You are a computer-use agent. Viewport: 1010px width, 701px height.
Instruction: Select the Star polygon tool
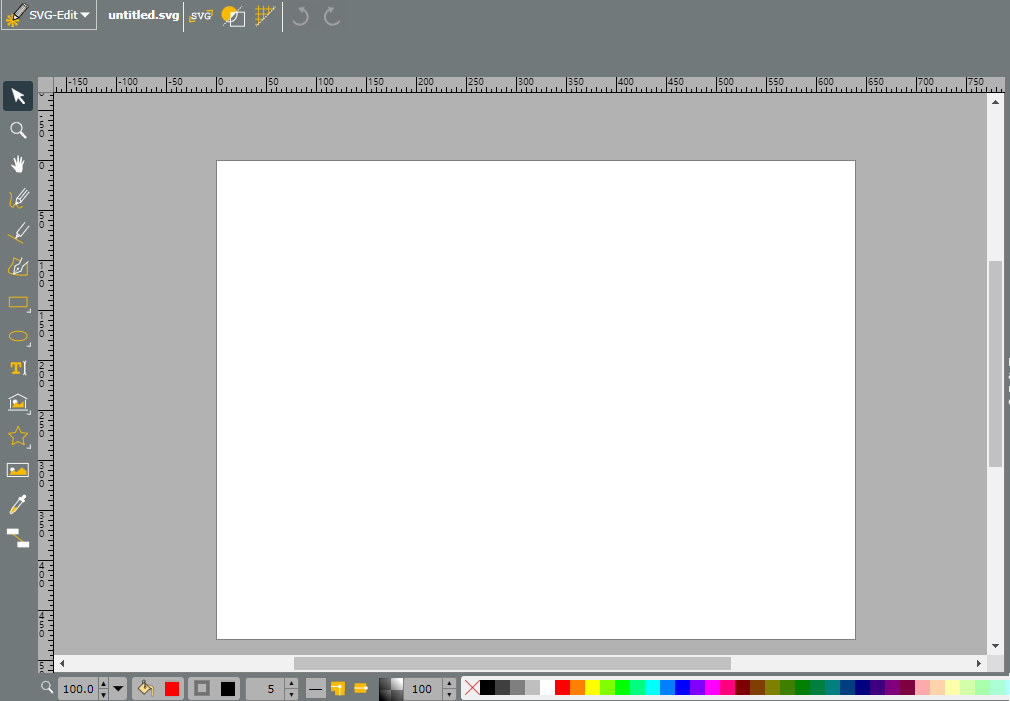coord(18,437)
